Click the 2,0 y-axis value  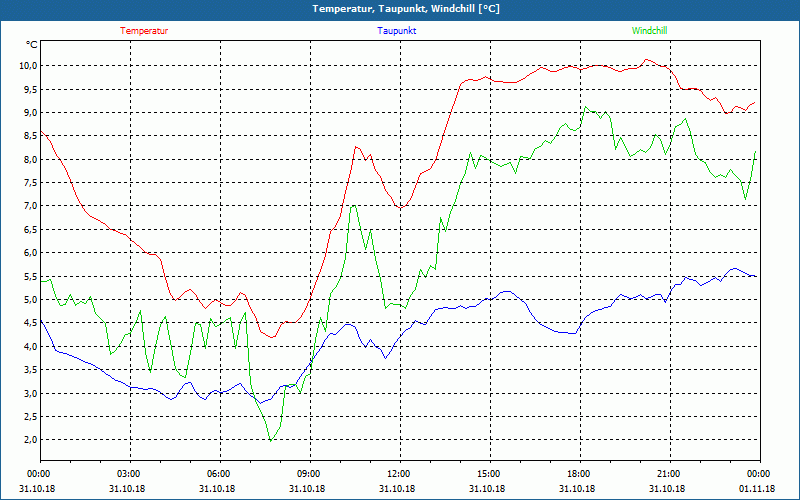point(30,439)
